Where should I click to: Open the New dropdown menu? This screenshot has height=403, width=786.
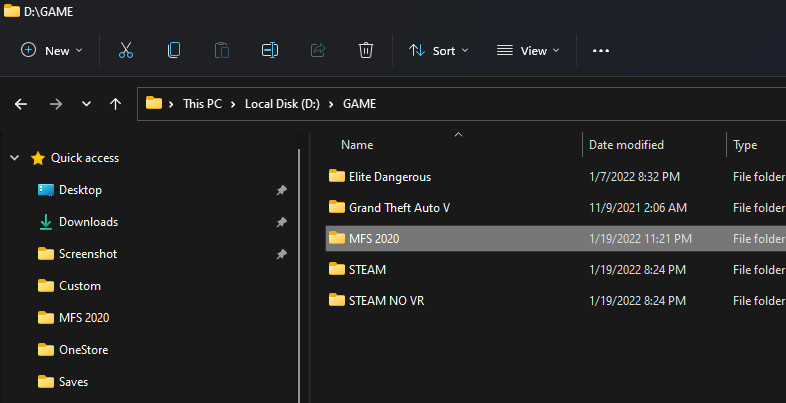click(x=52, y=50)
